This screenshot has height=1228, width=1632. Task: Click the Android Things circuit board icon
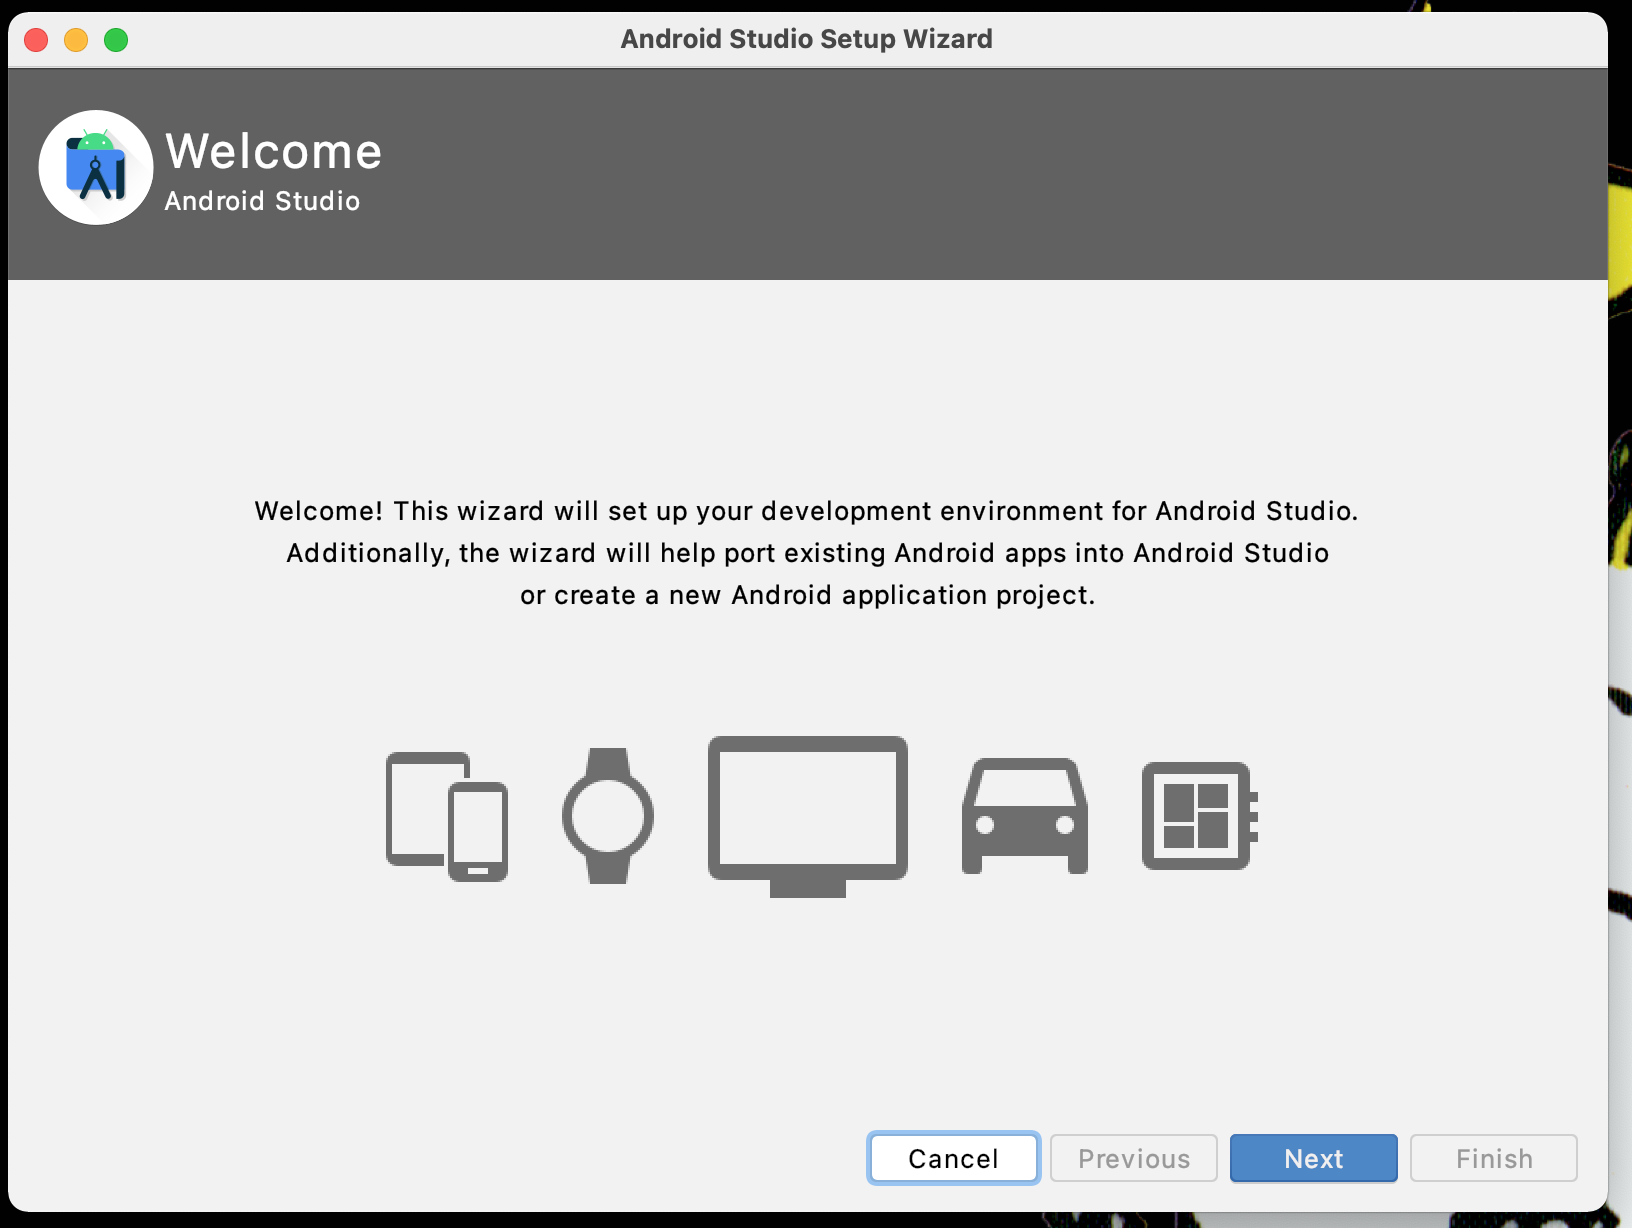point(1198,815)
